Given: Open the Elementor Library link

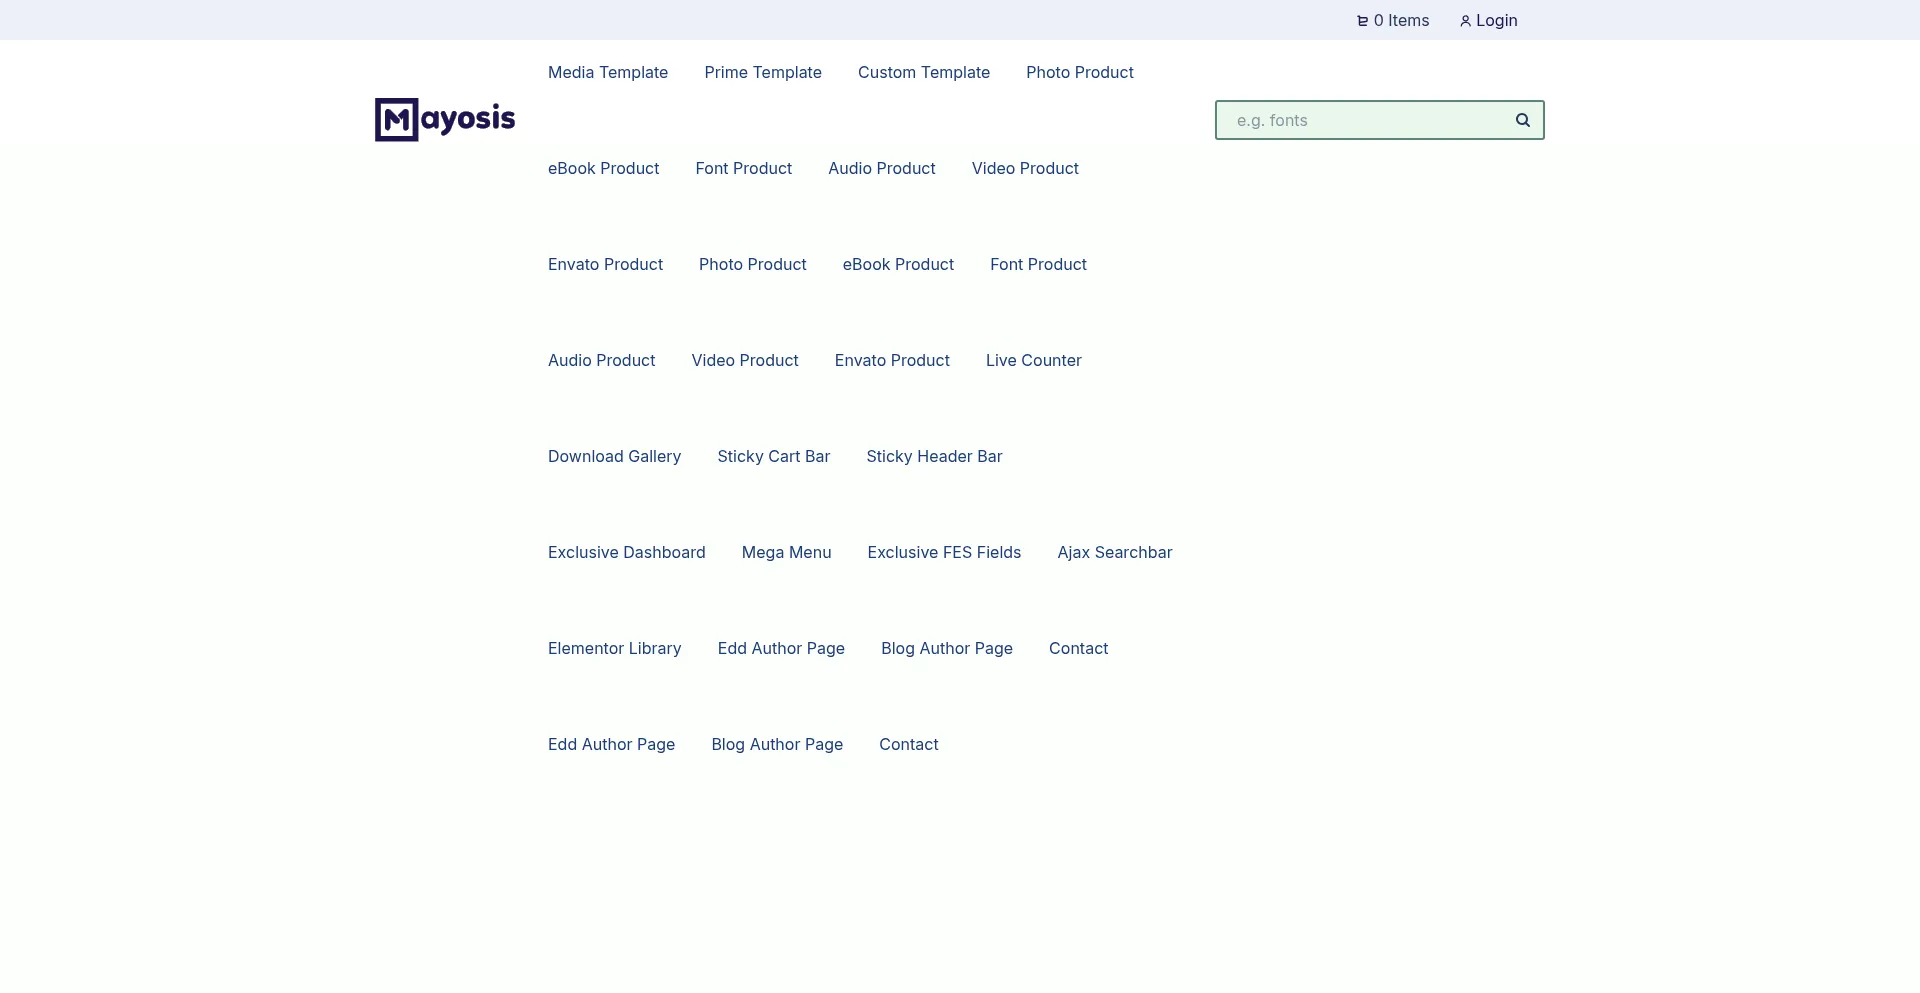Looking at the screenshot, I should (614, 648).
